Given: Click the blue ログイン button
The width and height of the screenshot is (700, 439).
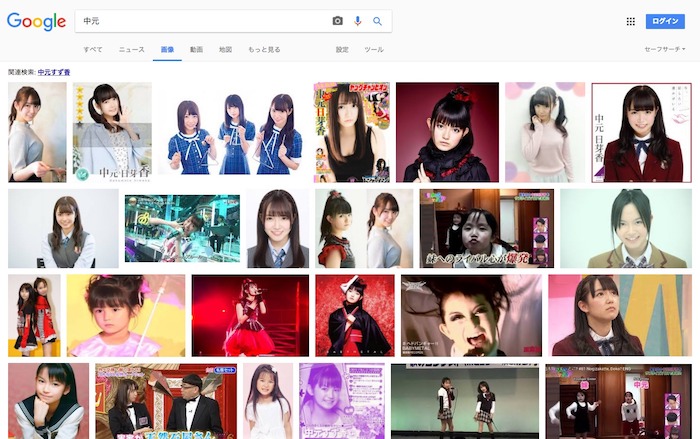Looking at the screenshot, I should [x=665, y=21].
